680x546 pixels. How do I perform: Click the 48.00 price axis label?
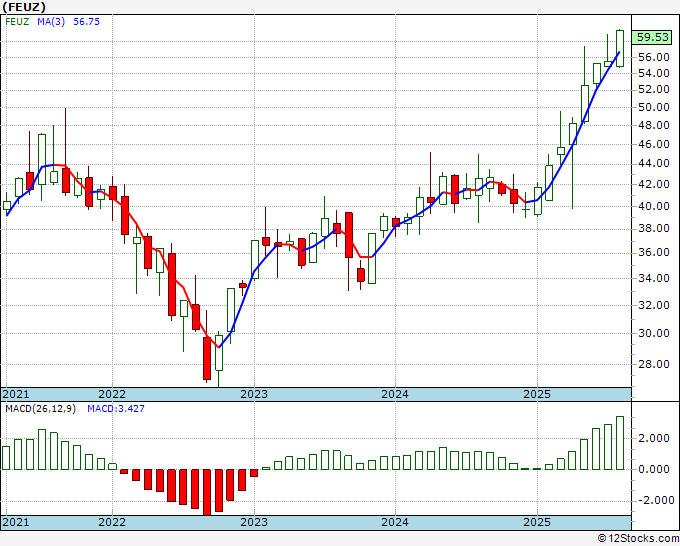[x=653, y=125]
